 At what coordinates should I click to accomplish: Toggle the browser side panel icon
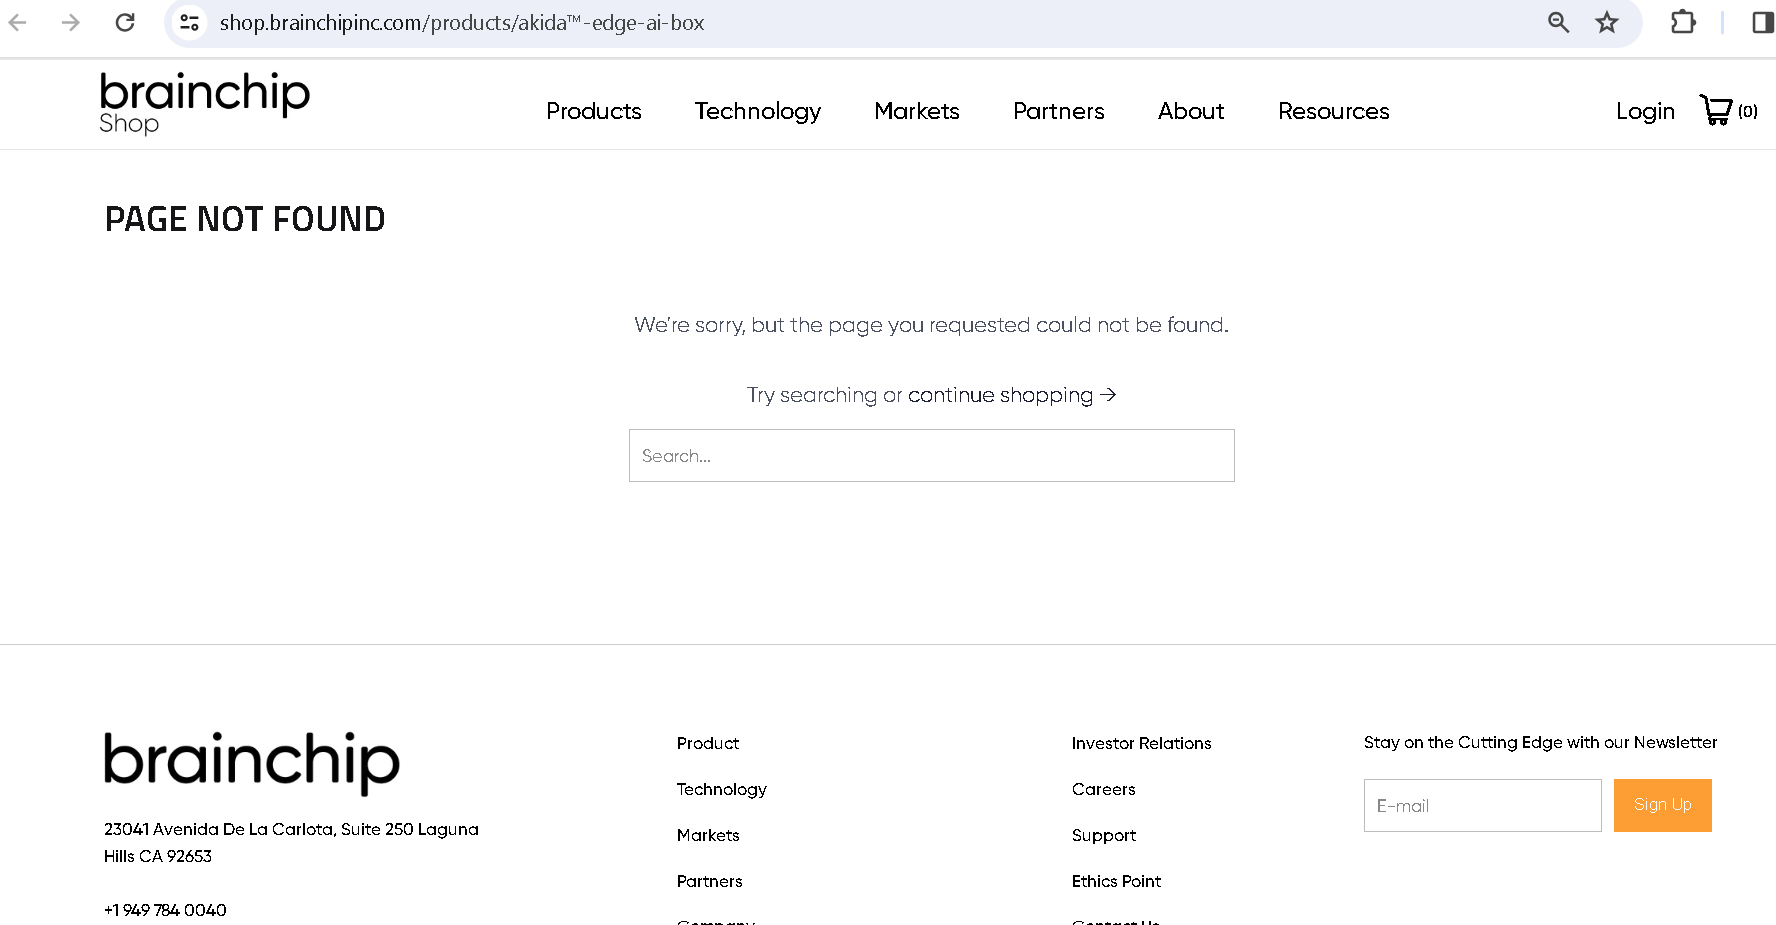[1762, 22]
